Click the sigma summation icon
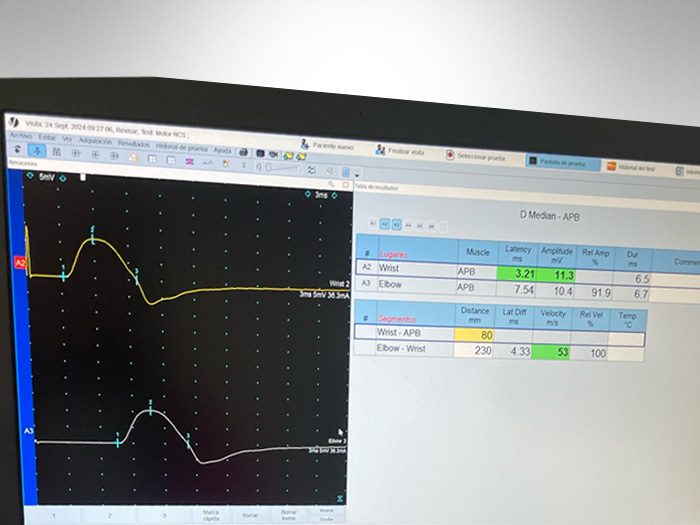 [244, 165]
